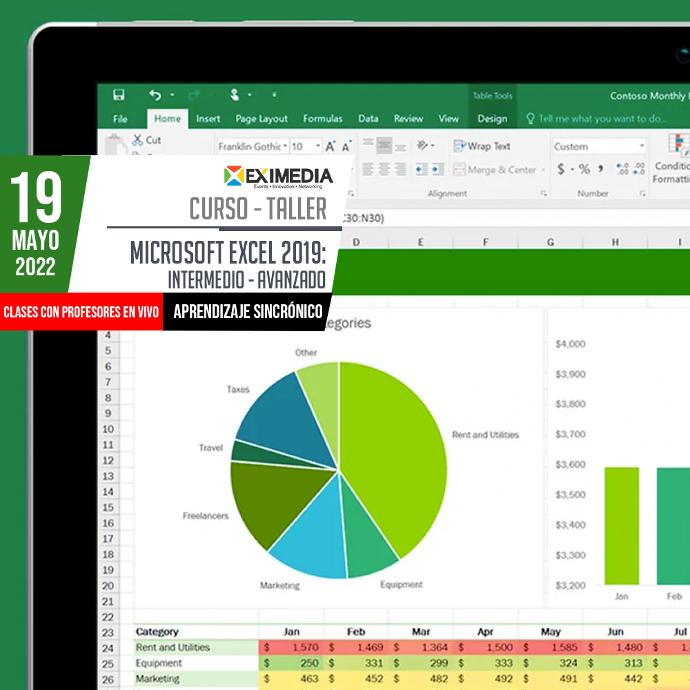
Task: Open the Franklin Gothic font name dropdown
Action: tap(285, 146)
